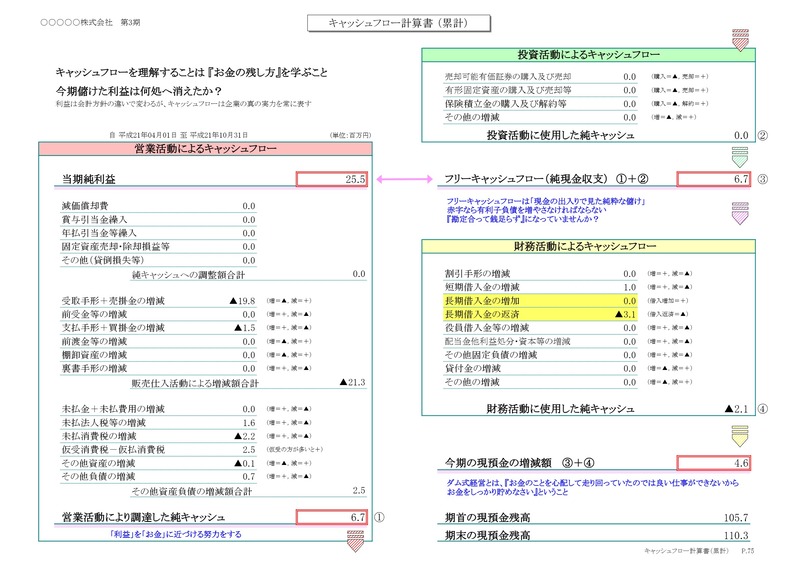Click the 1.6 value for 未払法人税等
Image resolution: width=799 pixels, height=565 pixels.
tap(249, 423)
